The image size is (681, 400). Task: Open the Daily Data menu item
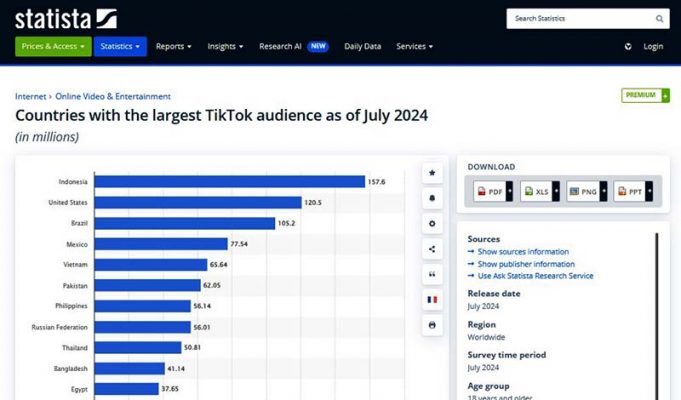point(362,46)
